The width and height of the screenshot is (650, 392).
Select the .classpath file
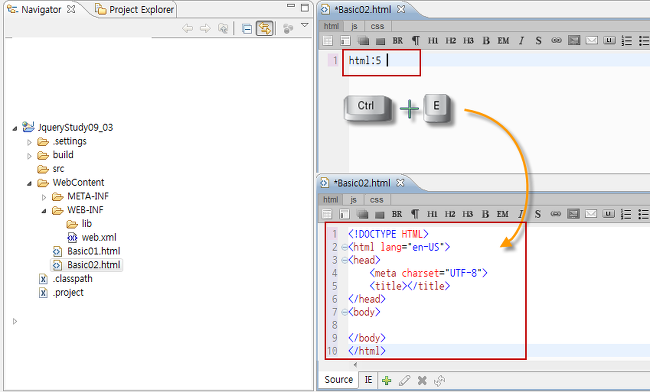[65, 279]
